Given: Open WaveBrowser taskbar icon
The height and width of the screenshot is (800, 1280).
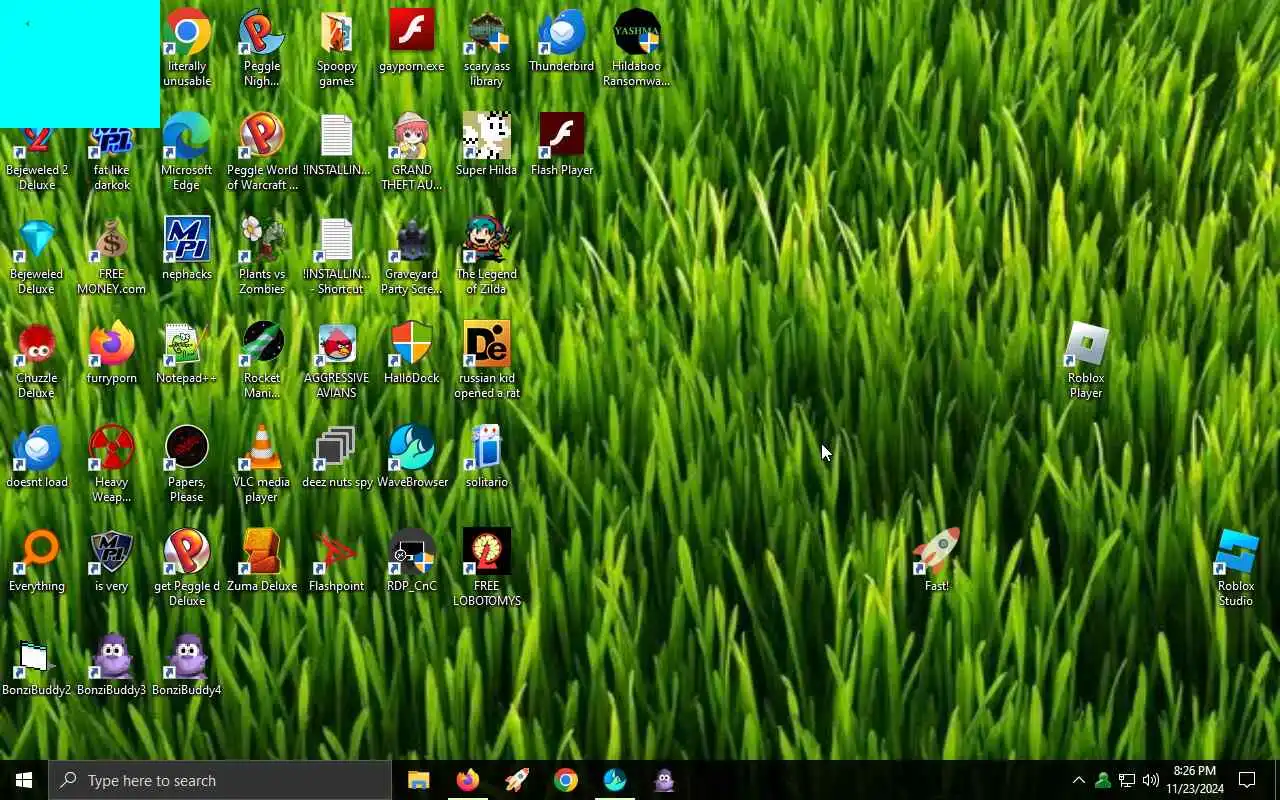Looking at the screenshot, I should [x=615, y=780].
